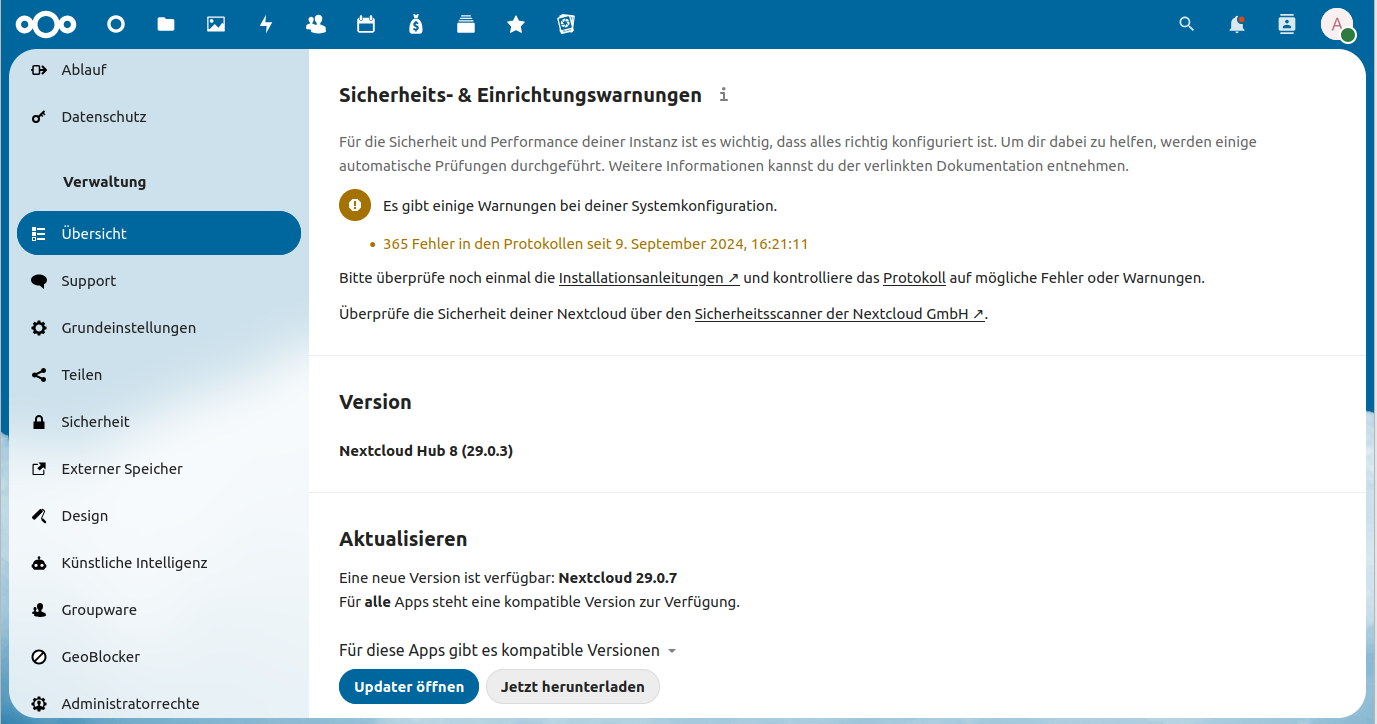
Task: Open the Contacts app icon
Action: pyautogui.click(x=316, y=24)
